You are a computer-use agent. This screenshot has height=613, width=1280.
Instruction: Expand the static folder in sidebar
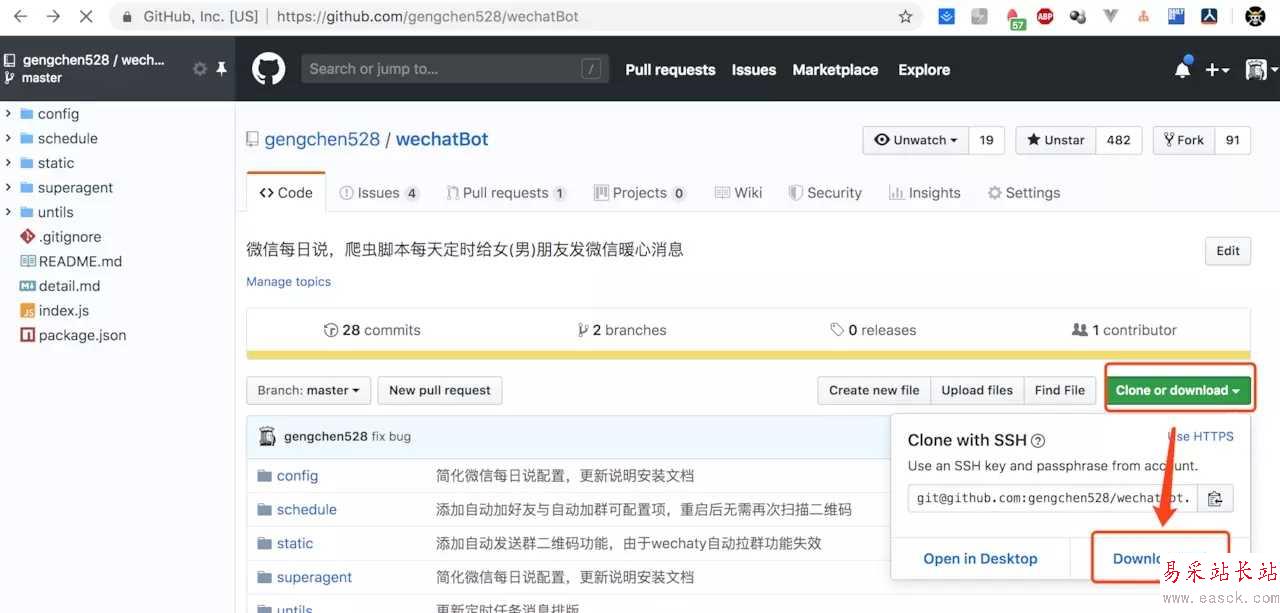pyautogui.click(x=8, y=163)
